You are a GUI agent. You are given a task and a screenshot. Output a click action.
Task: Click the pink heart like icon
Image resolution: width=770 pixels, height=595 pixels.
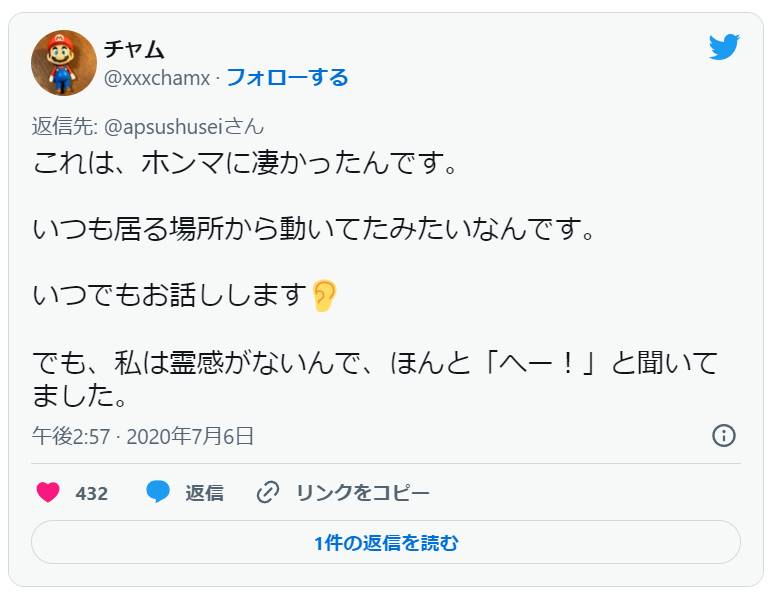pos(48,492)
